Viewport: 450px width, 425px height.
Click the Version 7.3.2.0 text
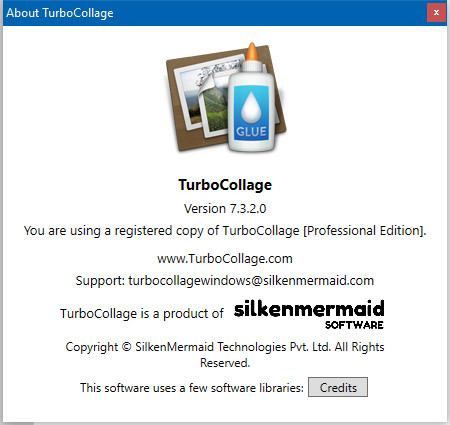(225, 209)
